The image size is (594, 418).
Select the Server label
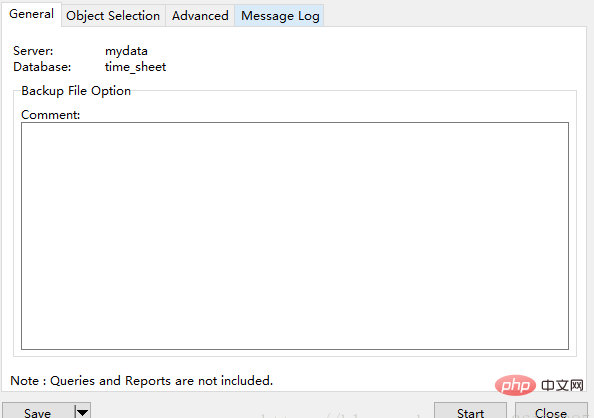(33, 51)
